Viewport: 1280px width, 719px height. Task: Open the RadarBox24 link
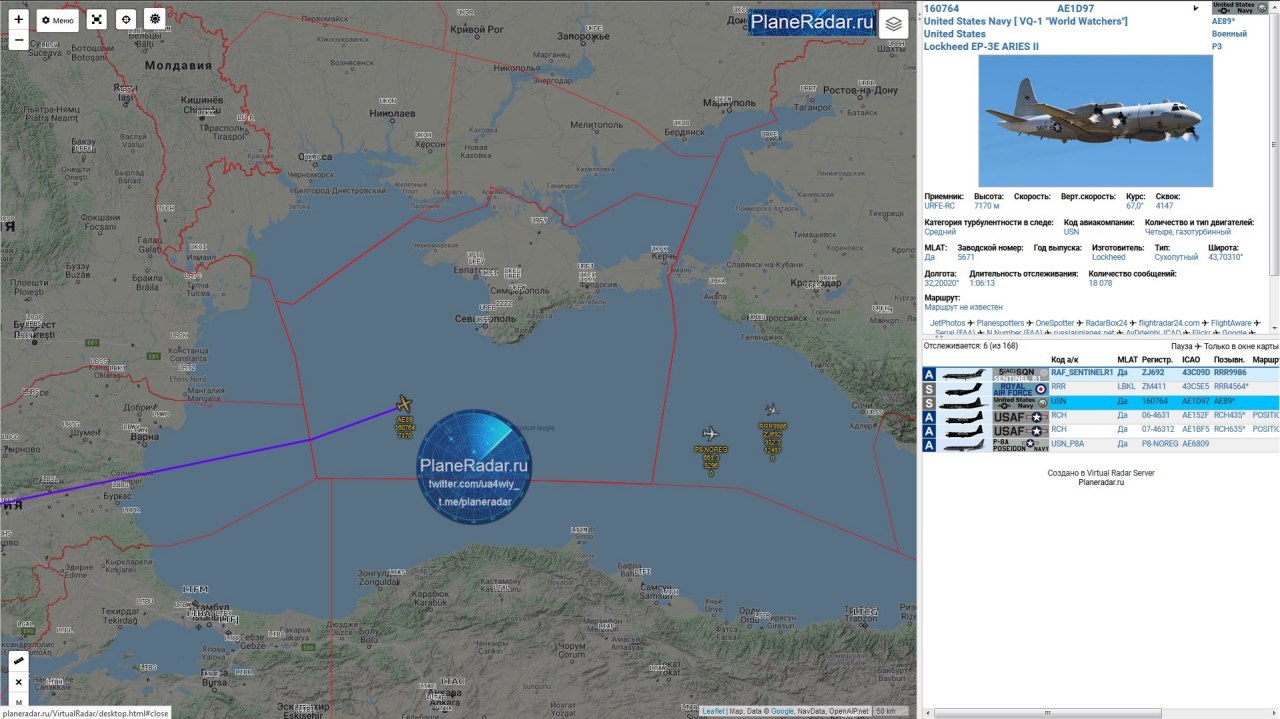[x=1106, y=323]
